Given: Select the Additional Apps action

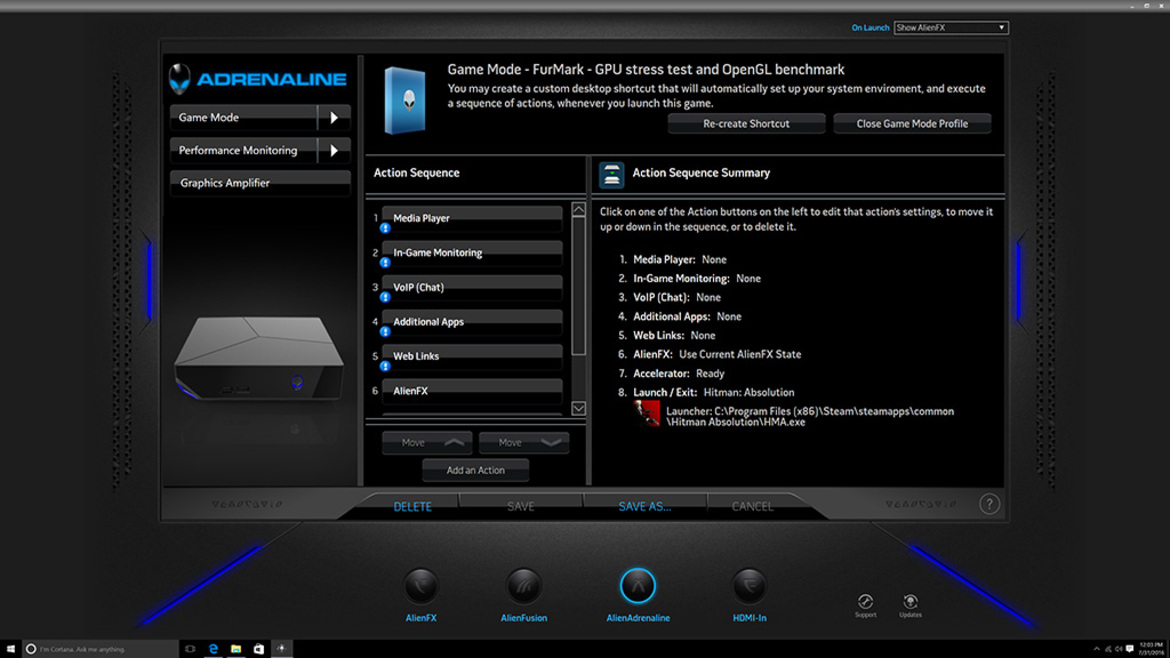Looking at the screenshot, I should 472,322.
